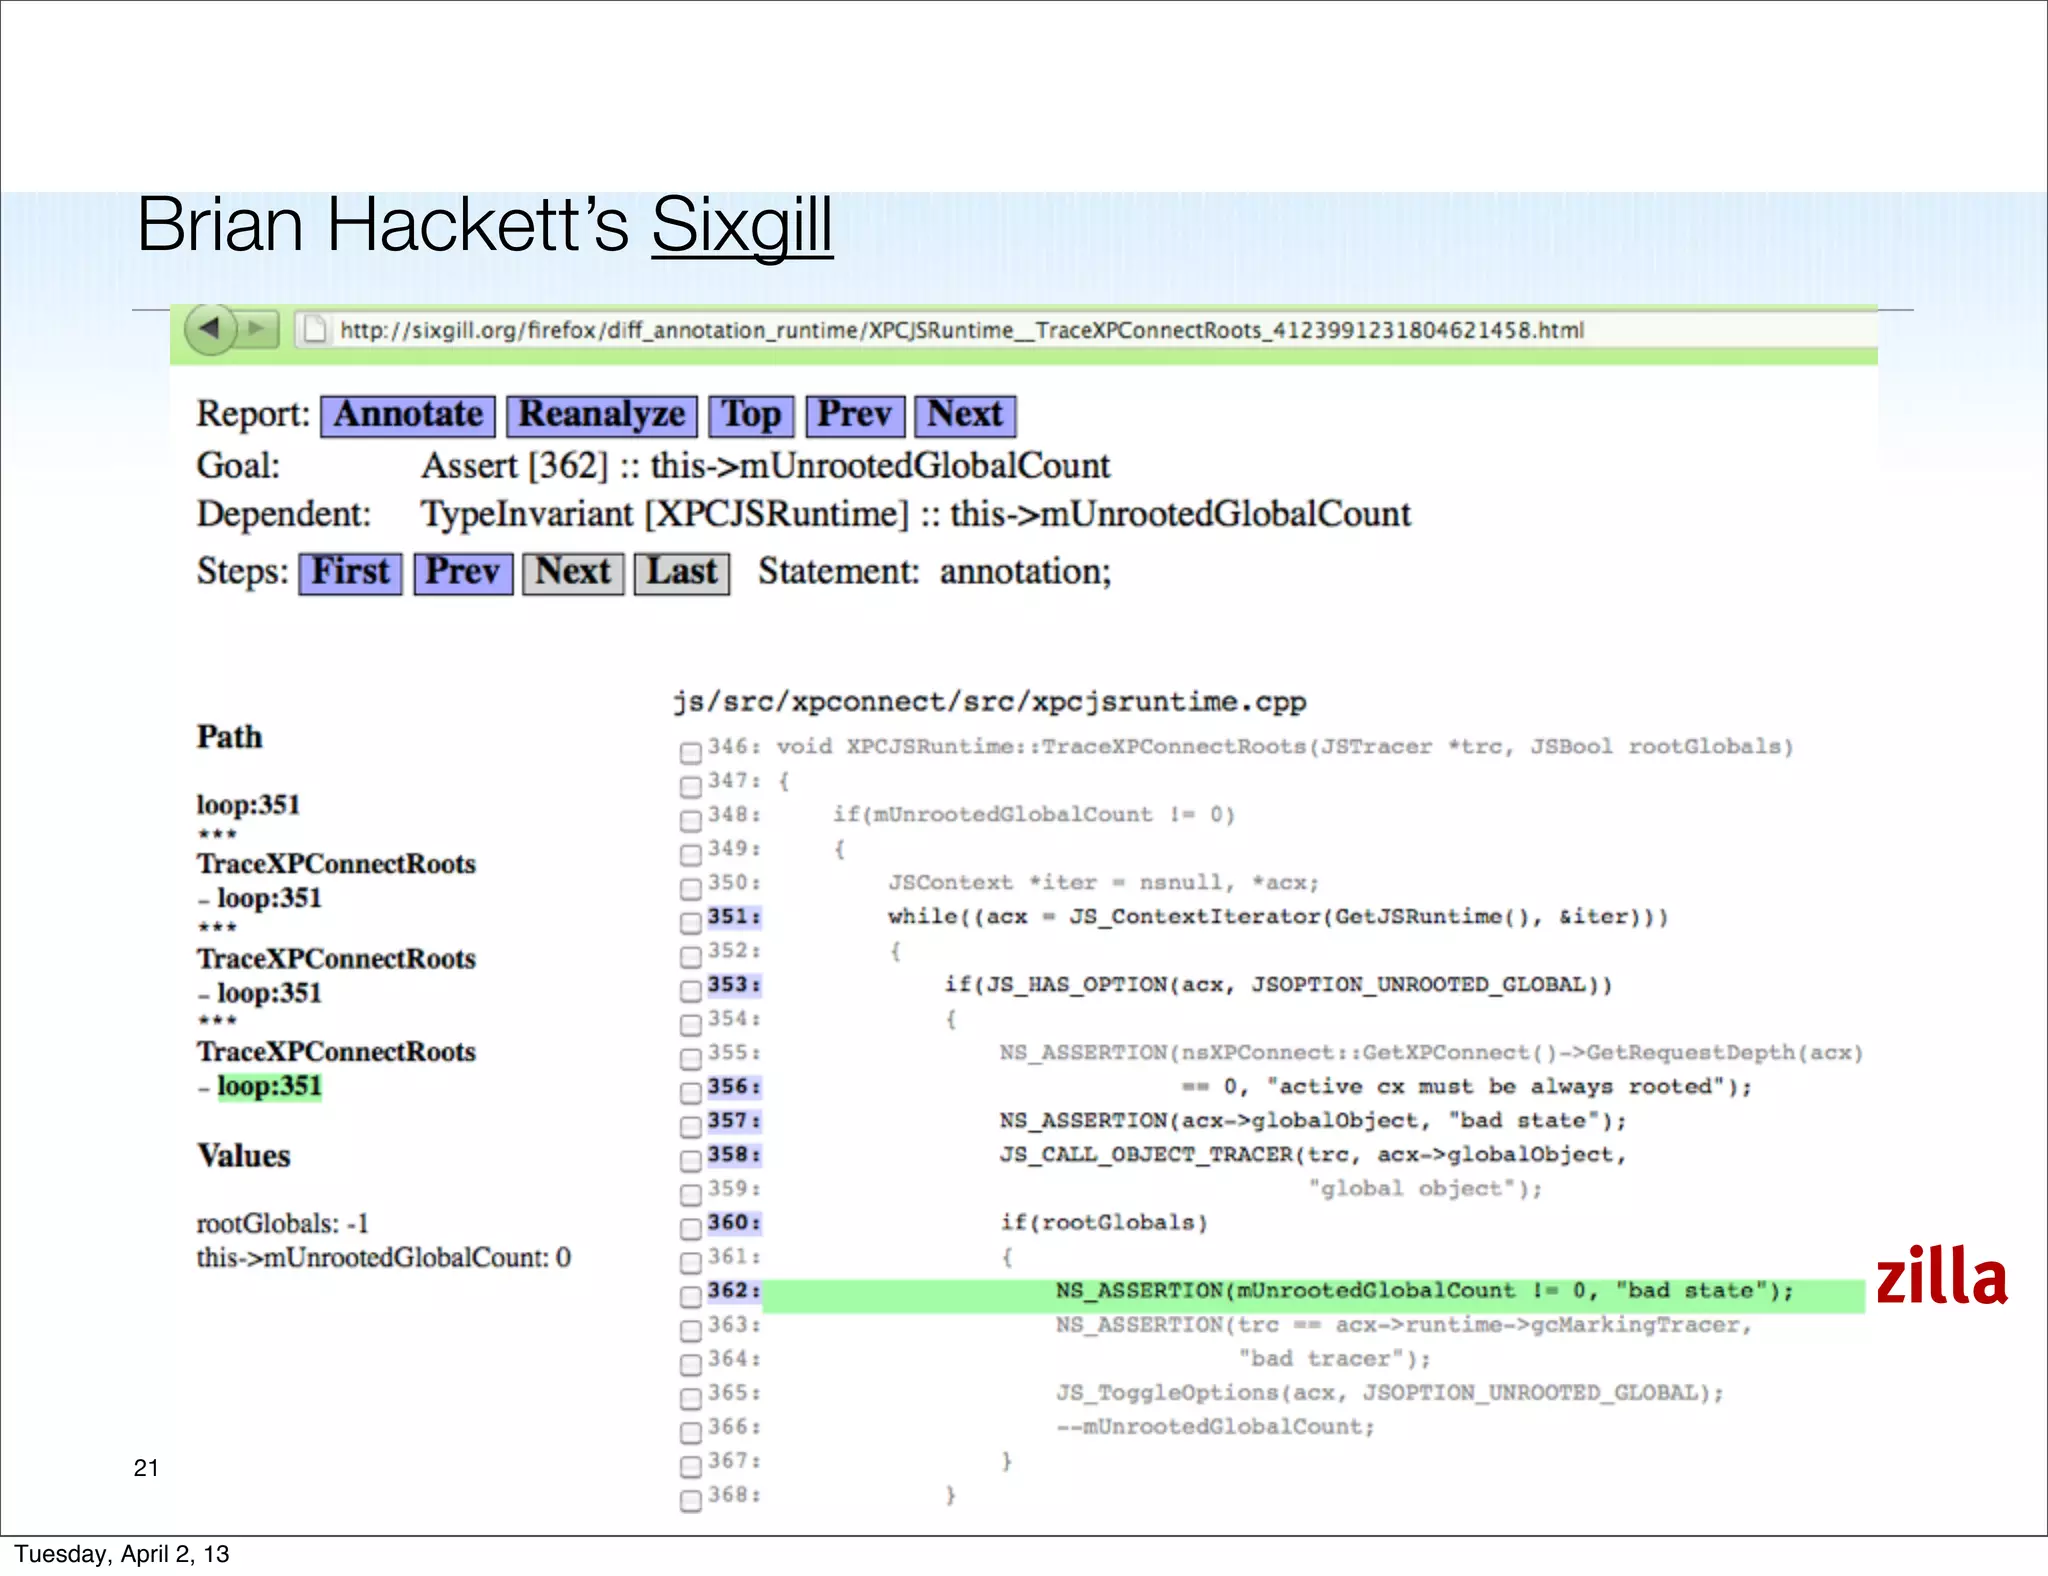Select the second loop:351 path entry
Image resolution: width=2048 pixels, height=1576 pixels.
pos(269,898)
